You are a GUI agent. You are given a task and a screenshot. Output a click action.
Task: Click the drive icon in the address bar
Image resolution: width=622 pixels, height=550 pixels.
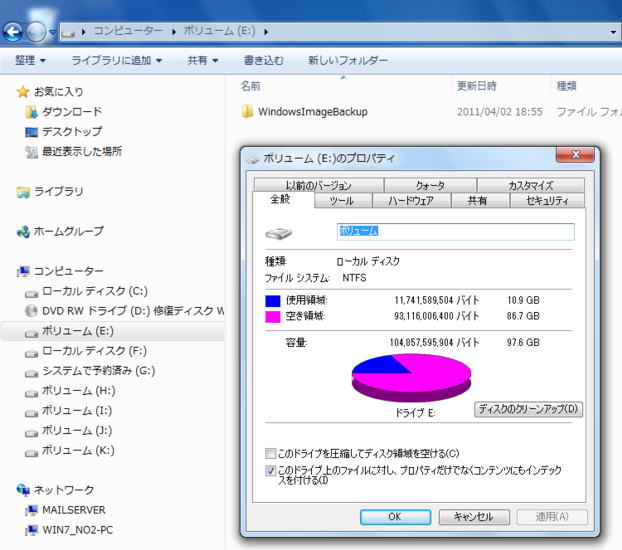(x=68, y=33)
